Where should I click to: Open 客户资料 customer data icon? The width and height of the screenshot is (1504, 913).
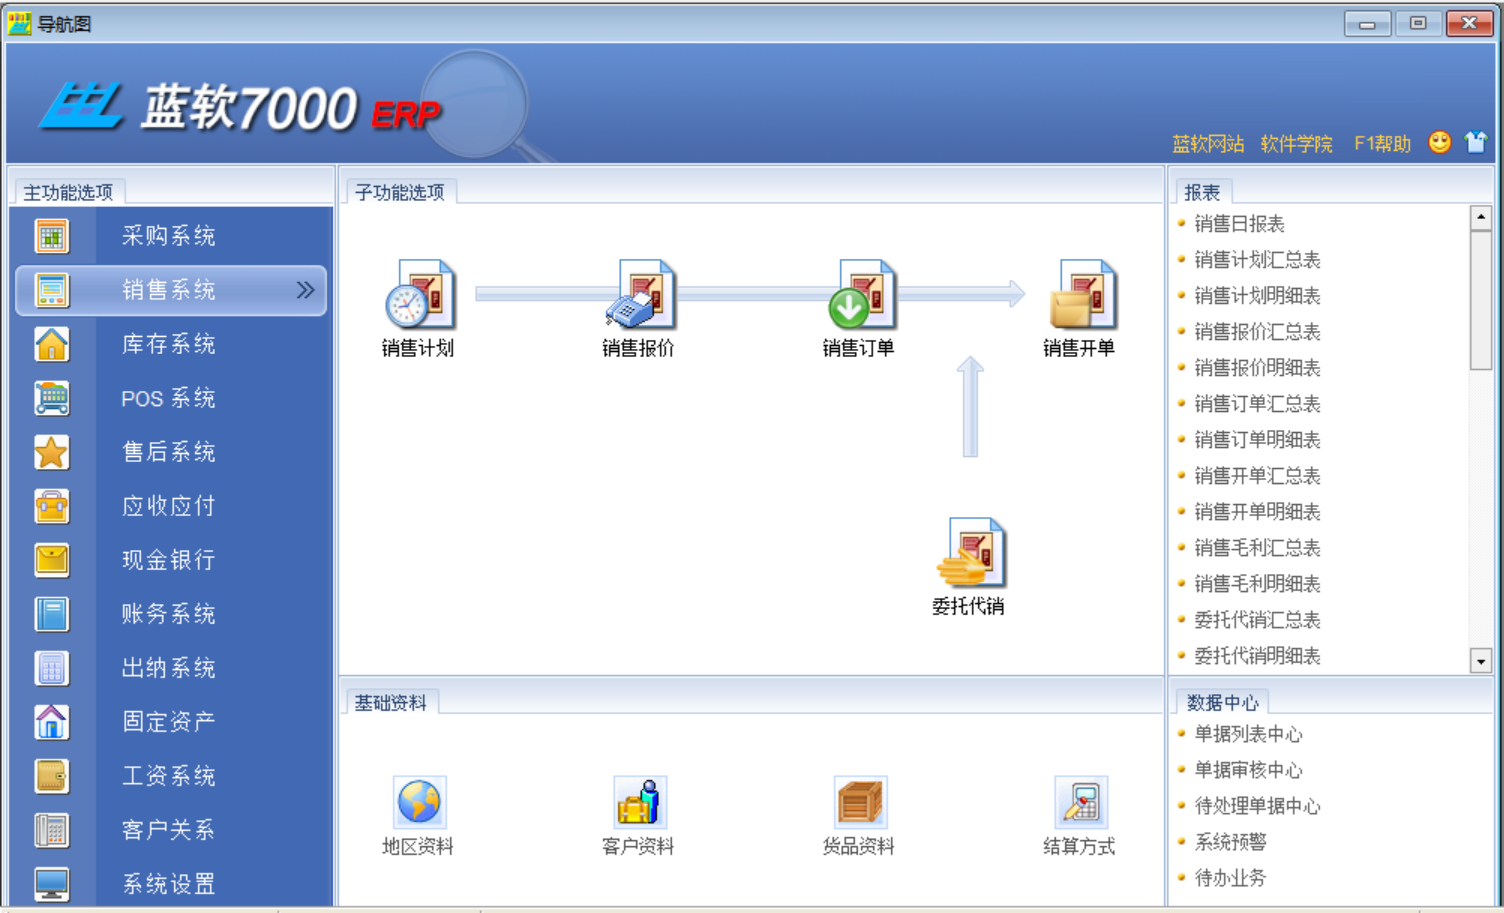(x=639, y=802)
